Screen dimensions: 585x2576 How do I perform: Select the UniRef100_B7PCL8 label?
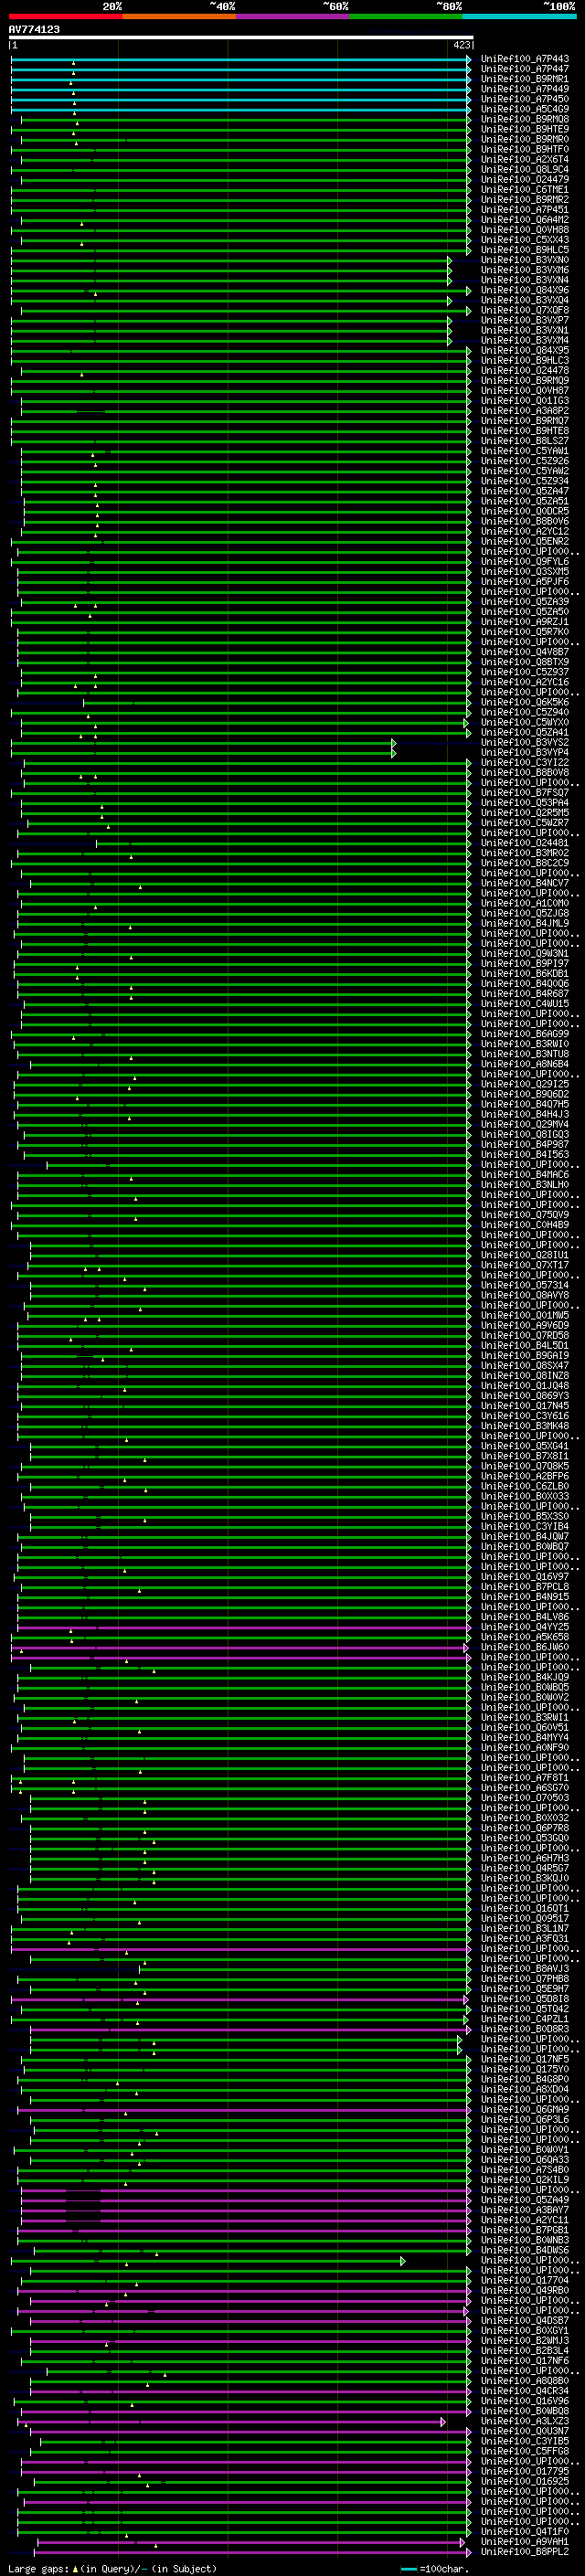pyautogui.click(x=525, y=1586)
